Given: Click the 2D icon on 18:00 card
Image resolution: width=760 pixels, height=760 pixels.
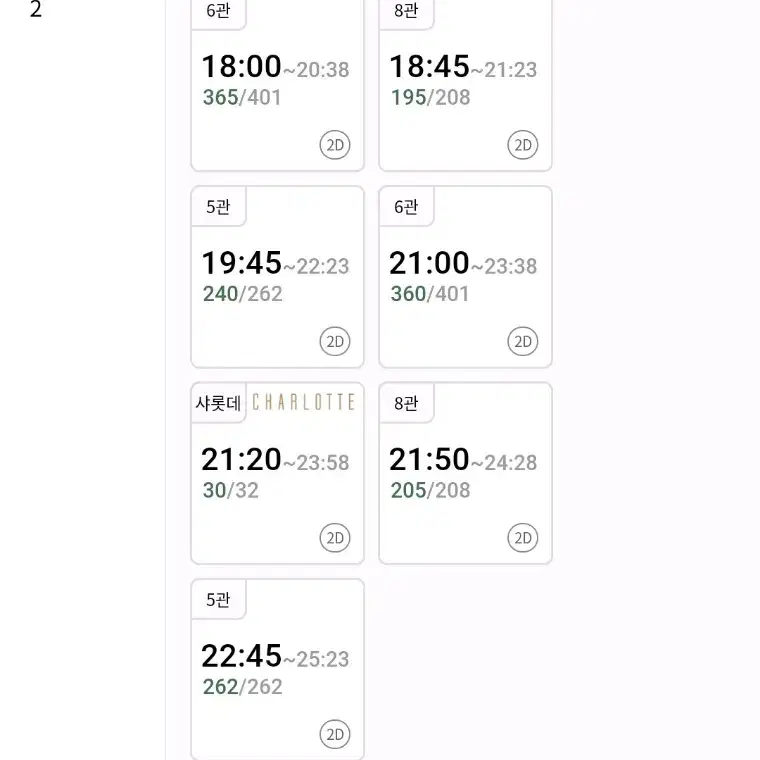Looking at the screenshot, I should tap(335, 145).
